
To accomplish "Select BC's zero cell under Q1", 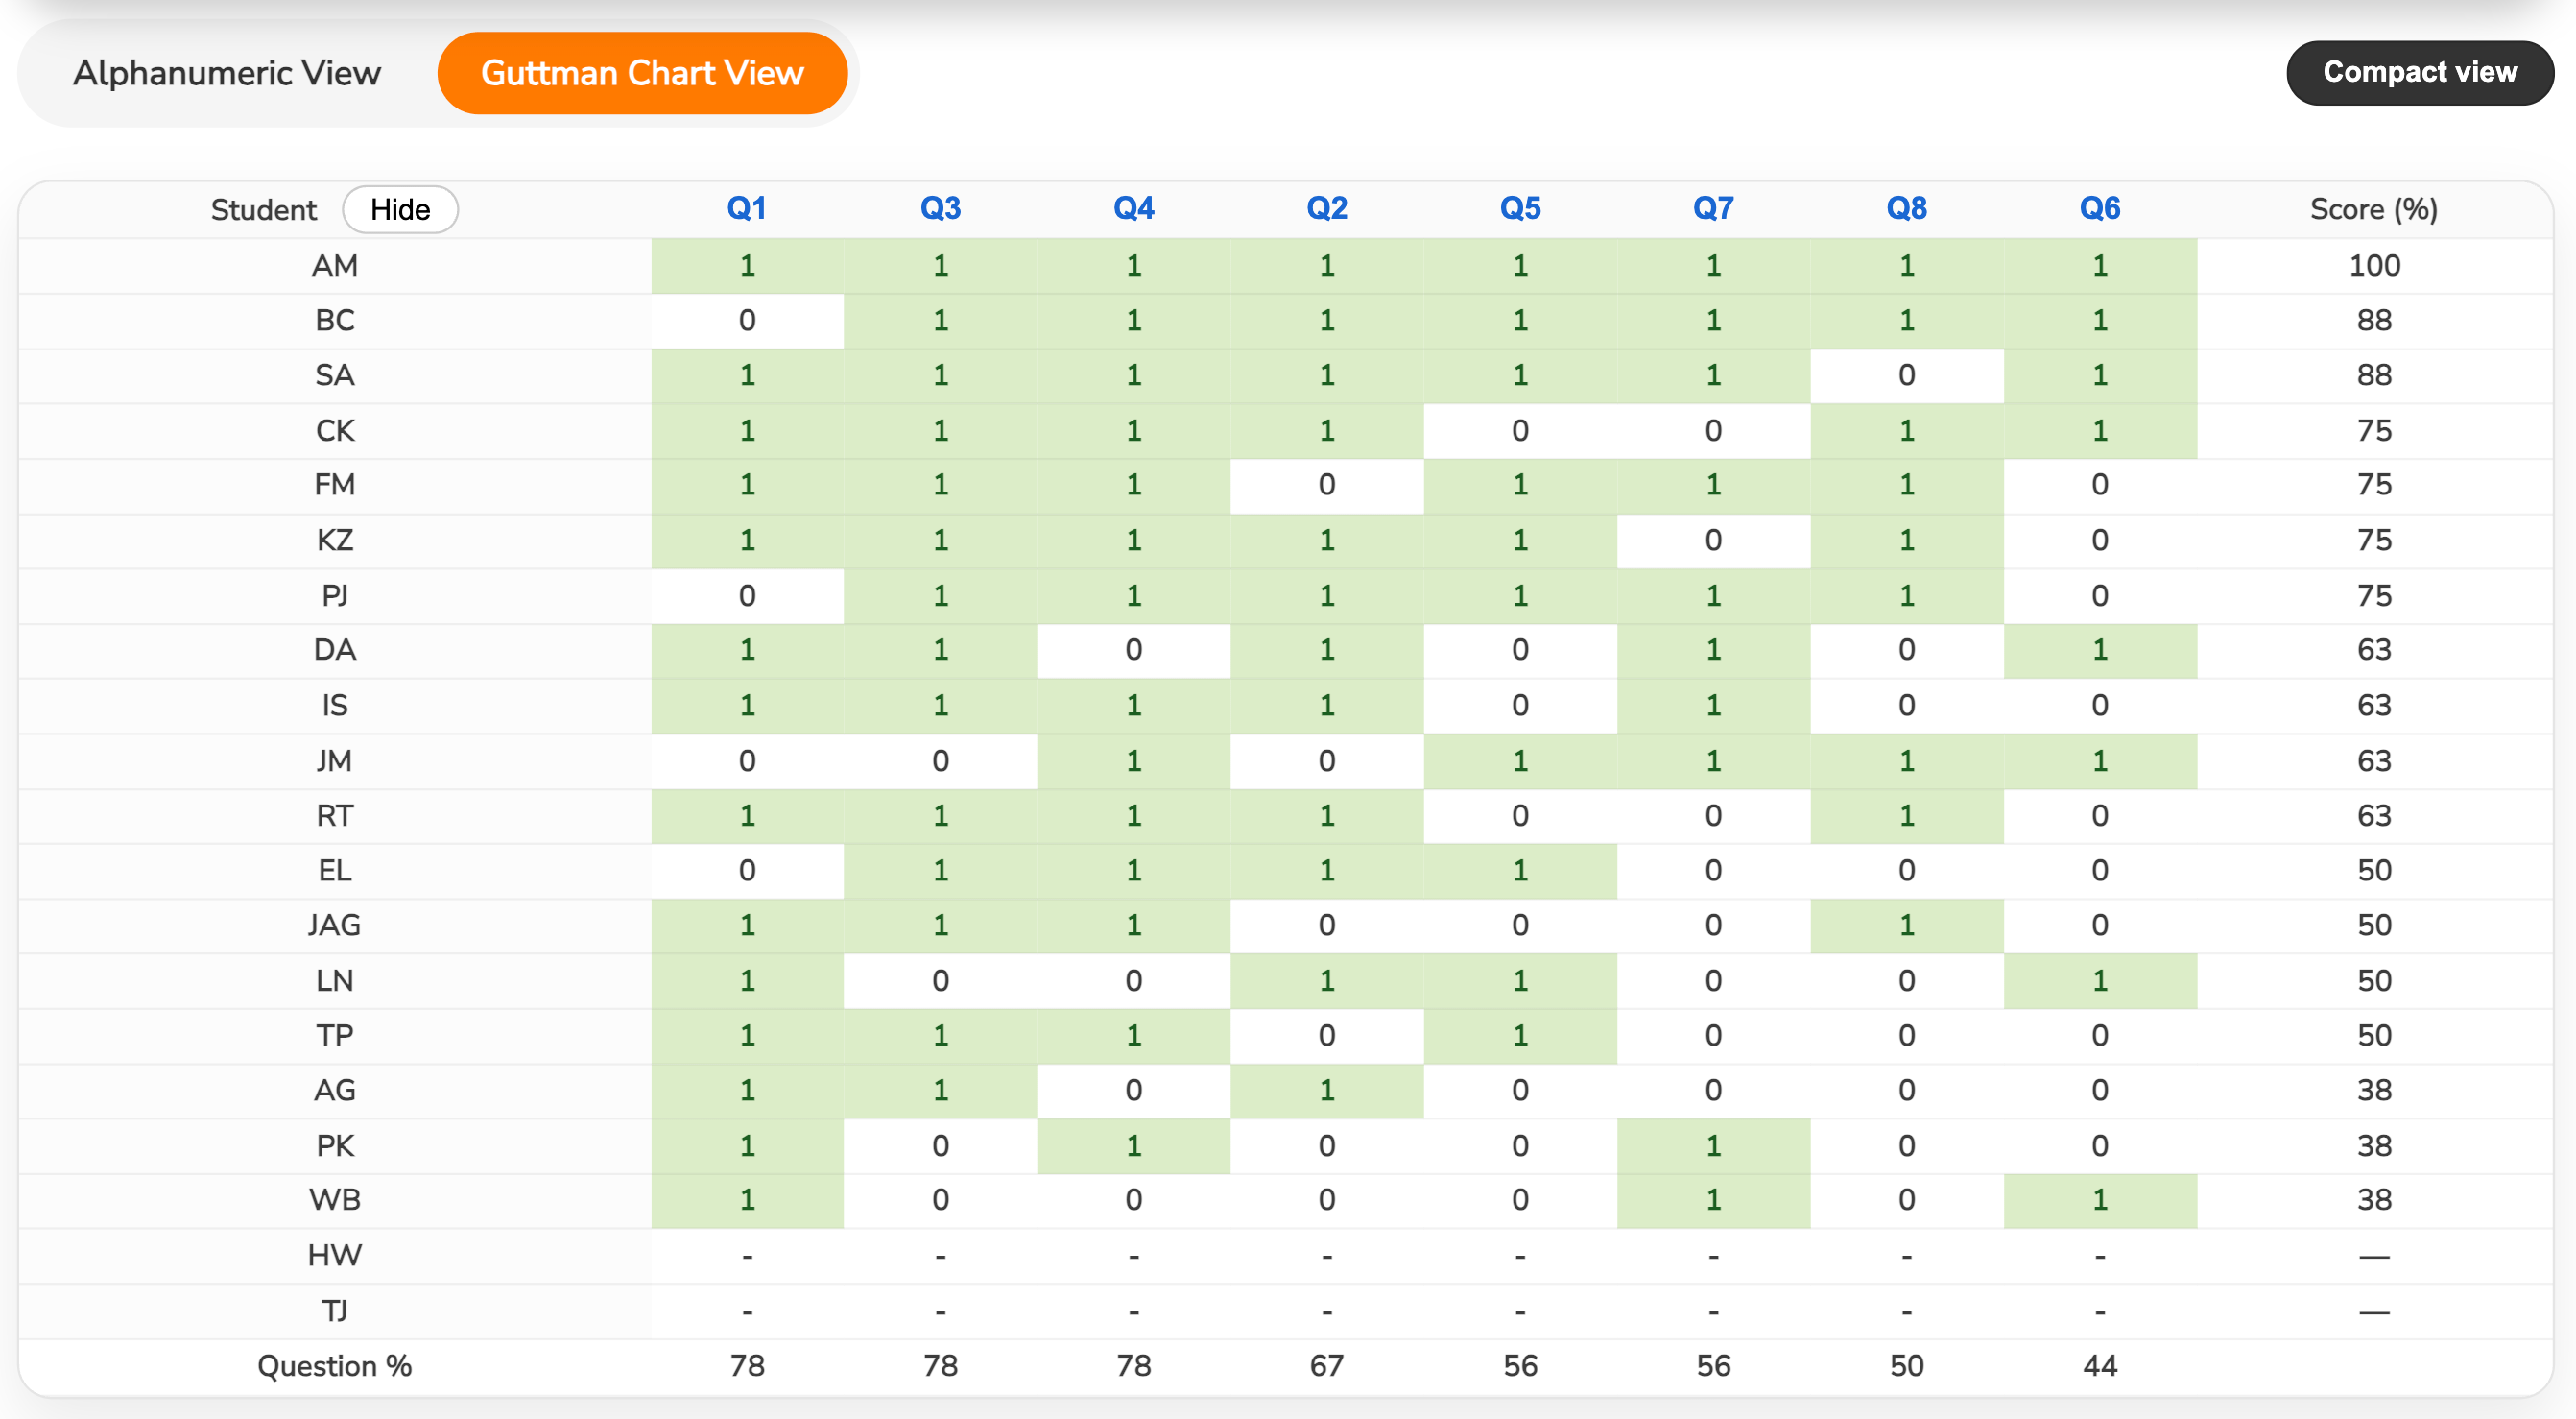I will [x=747, y=320].
